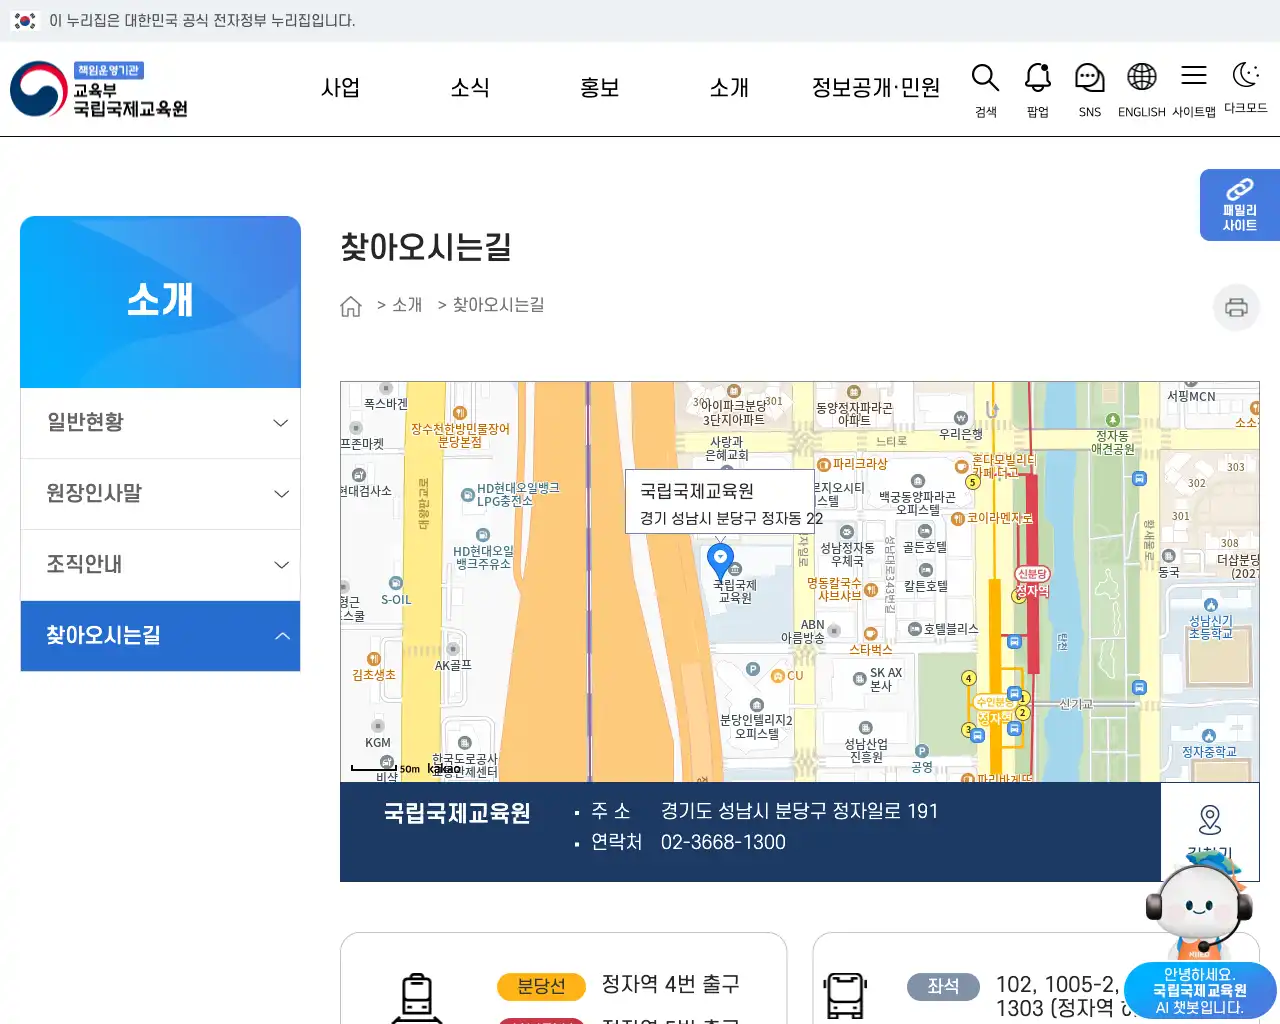The height and width of the screenshot is (1024, 1280).
Task: Click the 안녕하세요 AI 챗봇 speech bubble
Action: [x=1200, y=991]
